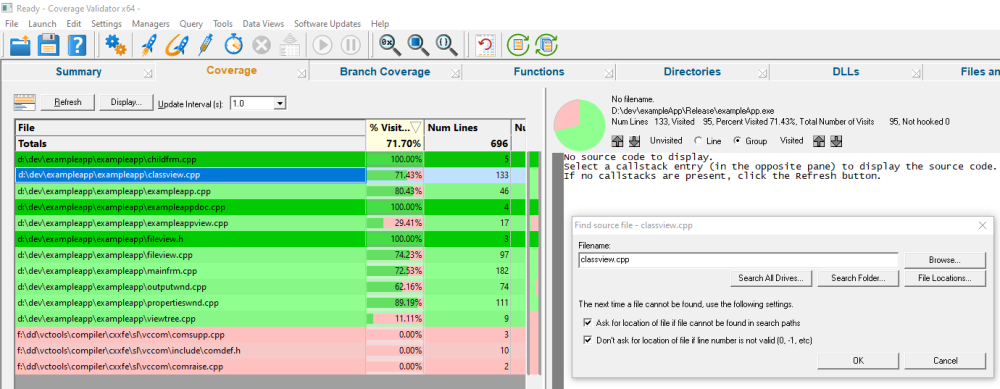Switch to the Functions tab
The width and height of the screenshot is (1000, 389).
(539, 72)
